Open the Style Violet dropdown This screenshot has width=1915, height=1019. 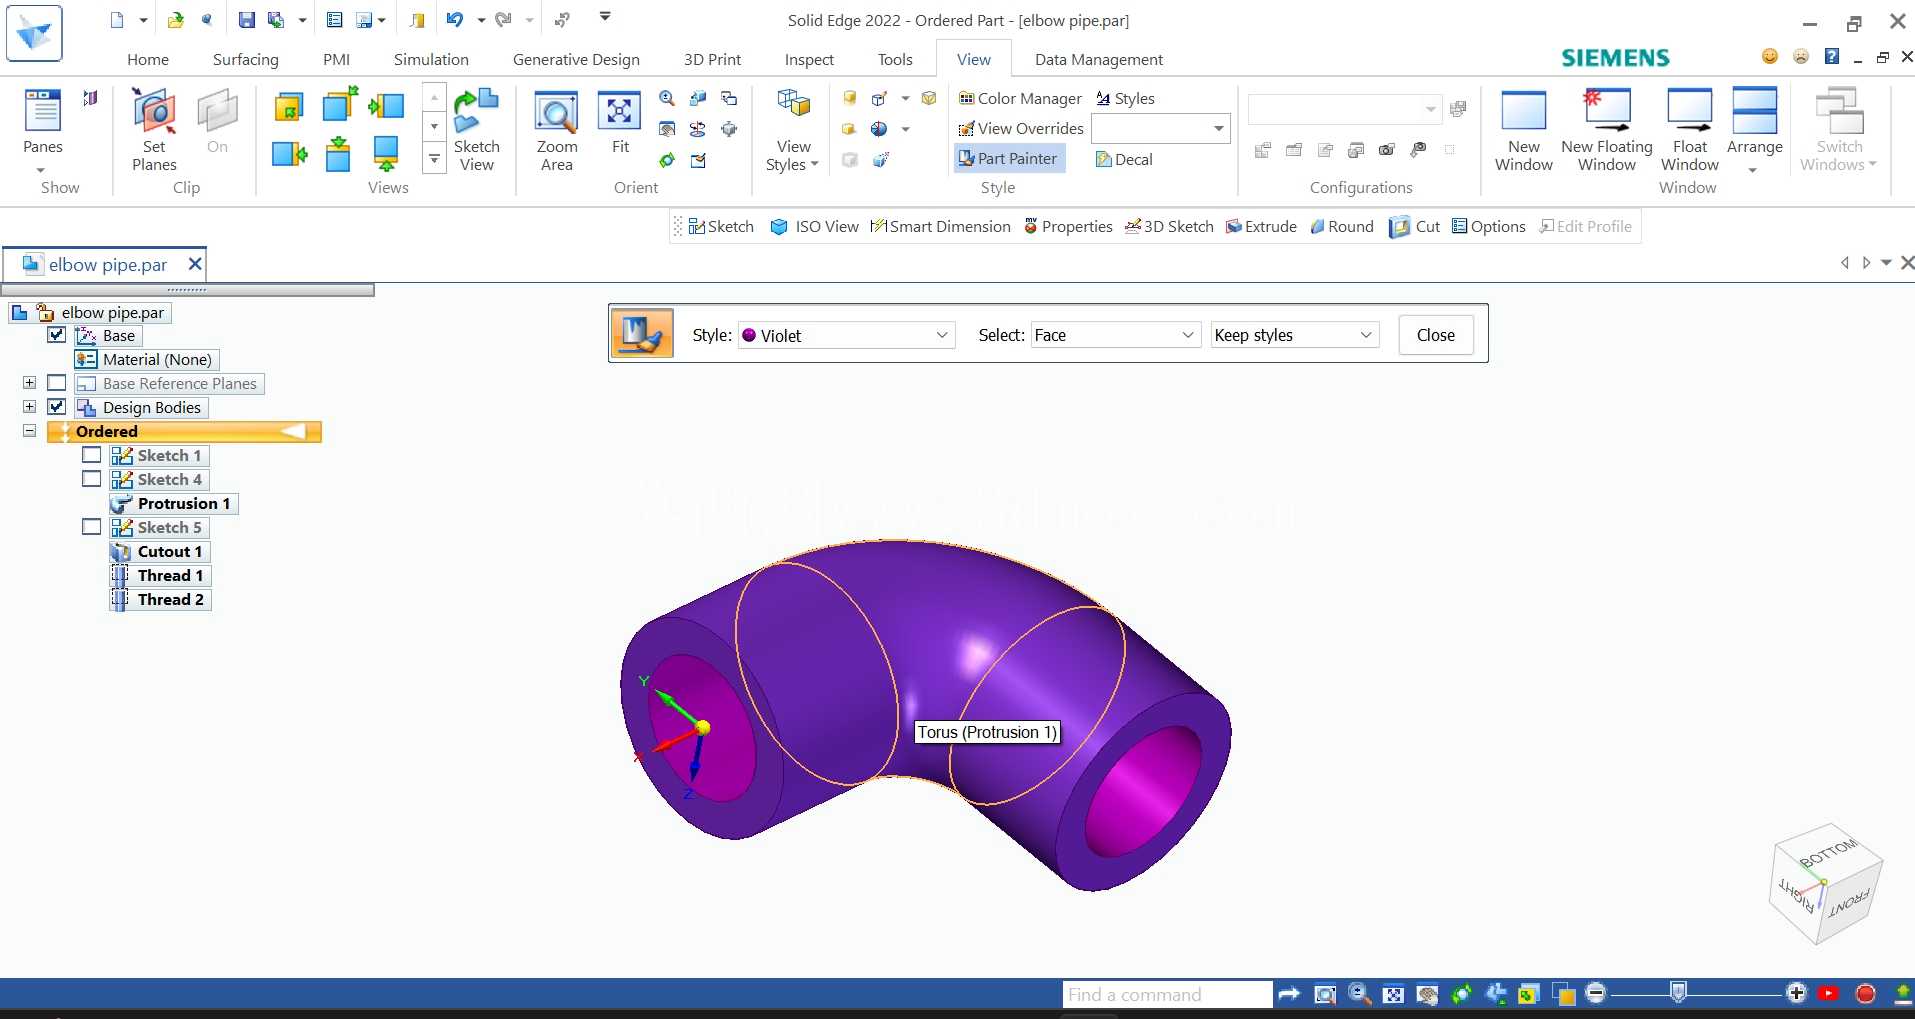pyautogui.click(x=846, y=335)
